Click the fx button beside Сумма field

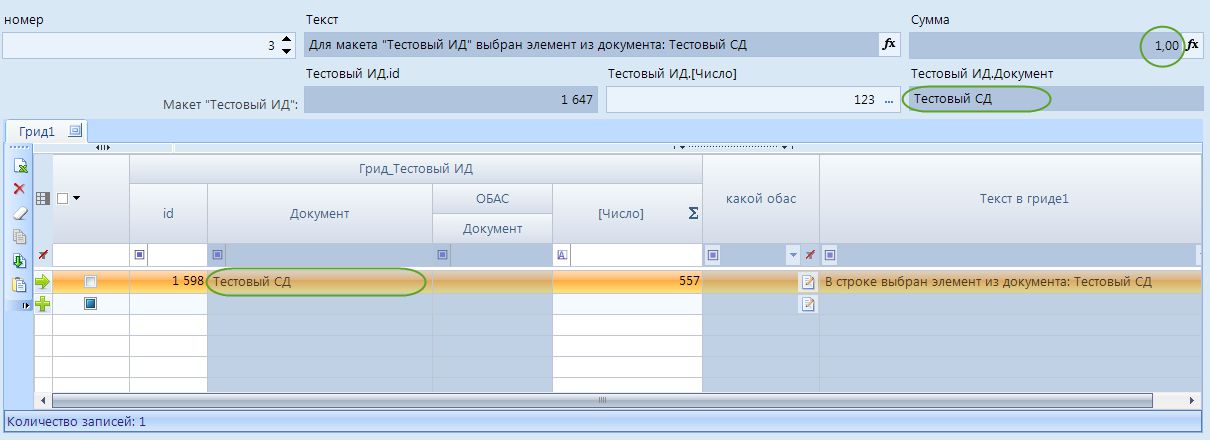tap(1193, 45)
